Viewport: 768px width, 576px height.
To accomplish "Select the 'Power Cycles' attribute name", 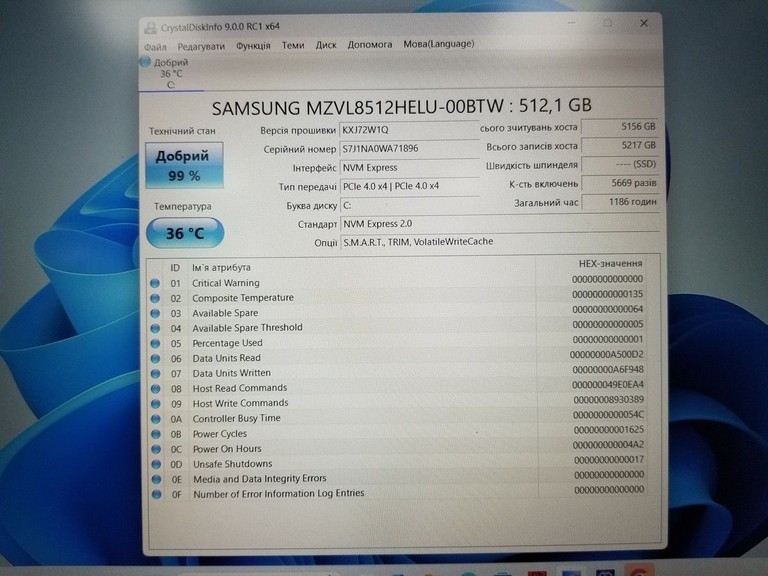I will (x=220, y=434).
